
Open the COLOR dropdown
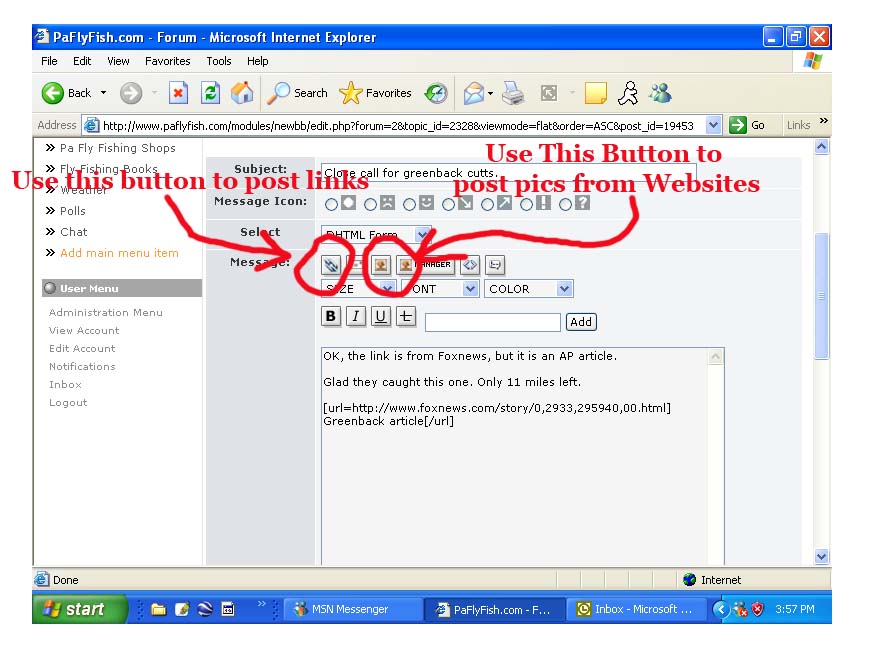[x=529, y=288]
